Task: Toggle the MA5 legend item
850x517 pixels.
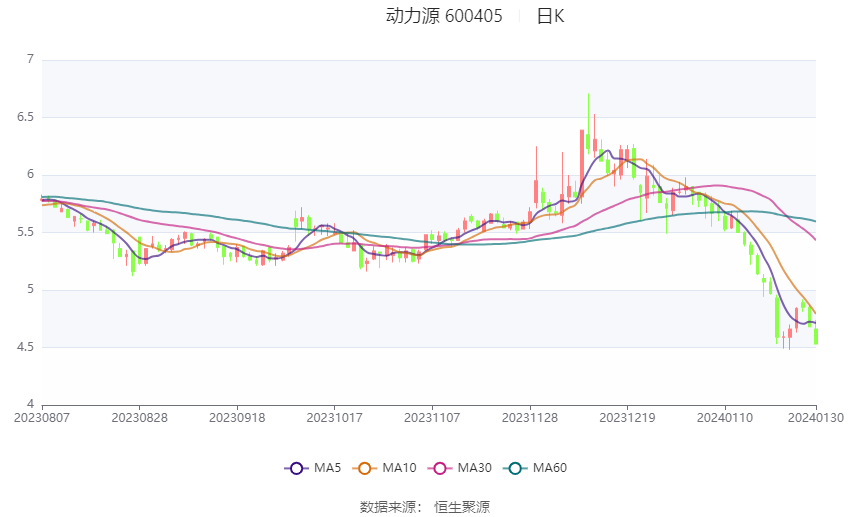Action: point(313,468)
